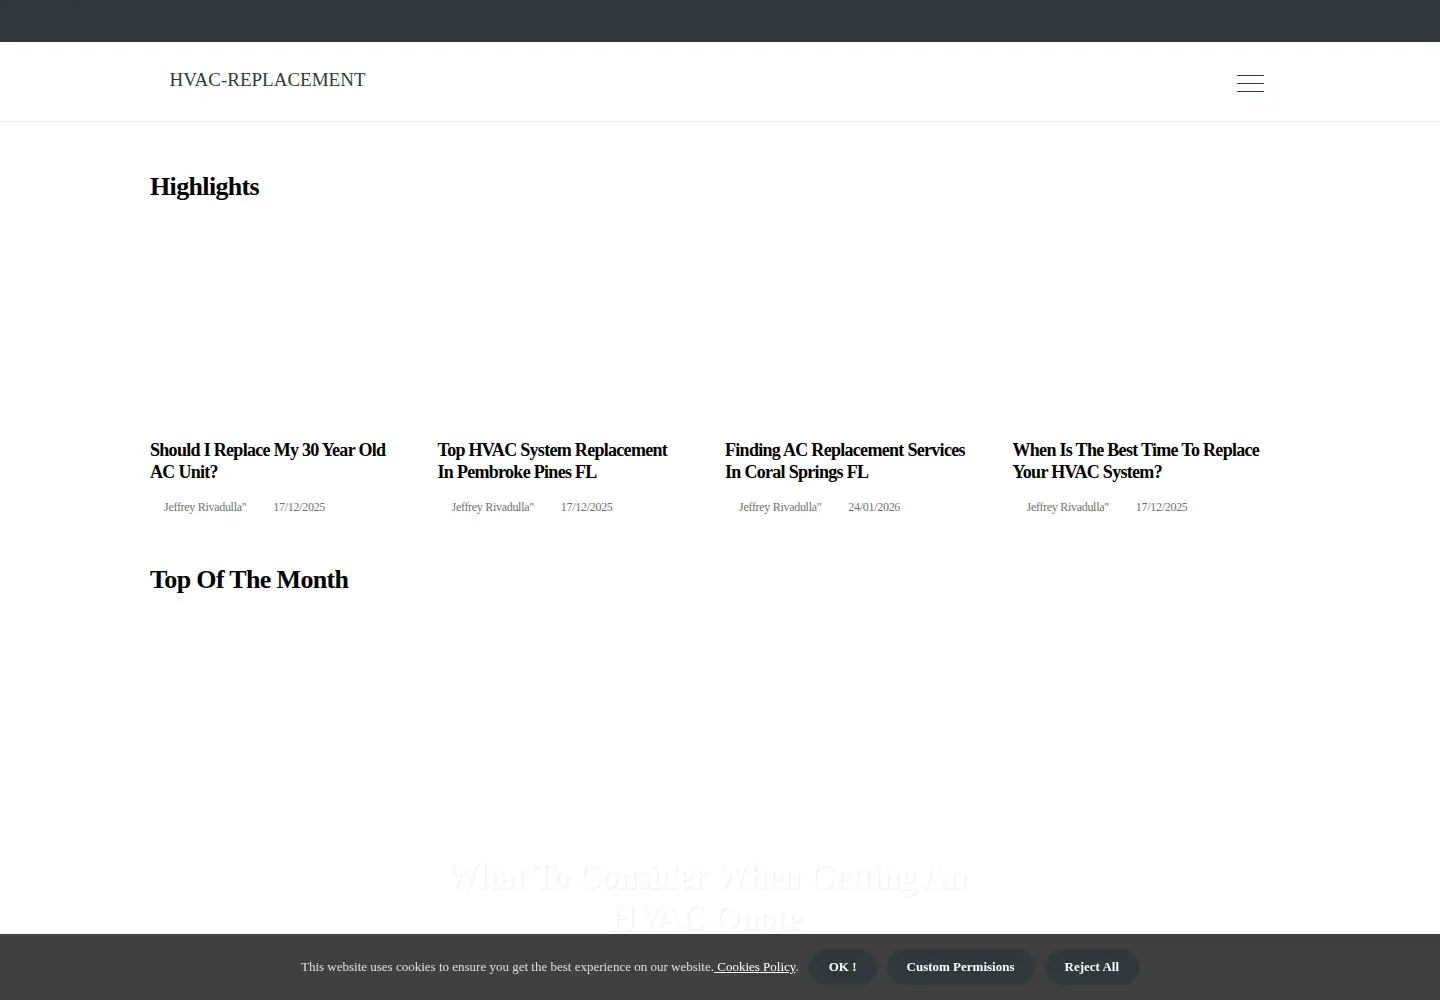The image size is (1440, 1000).
Task: Open "When Is The Best Time To Replace Your HVAC System?"
Action: (x=1136, y=461)
